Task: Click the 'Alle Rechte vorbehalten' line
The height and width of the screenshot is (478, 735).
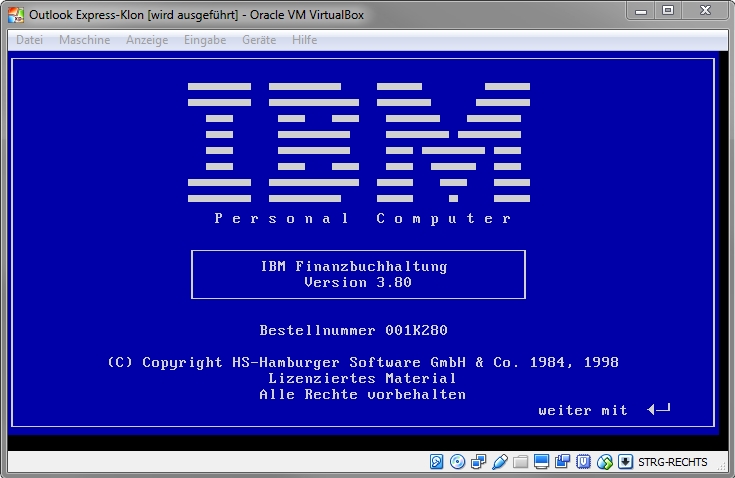Action: (x=363, y=394)
